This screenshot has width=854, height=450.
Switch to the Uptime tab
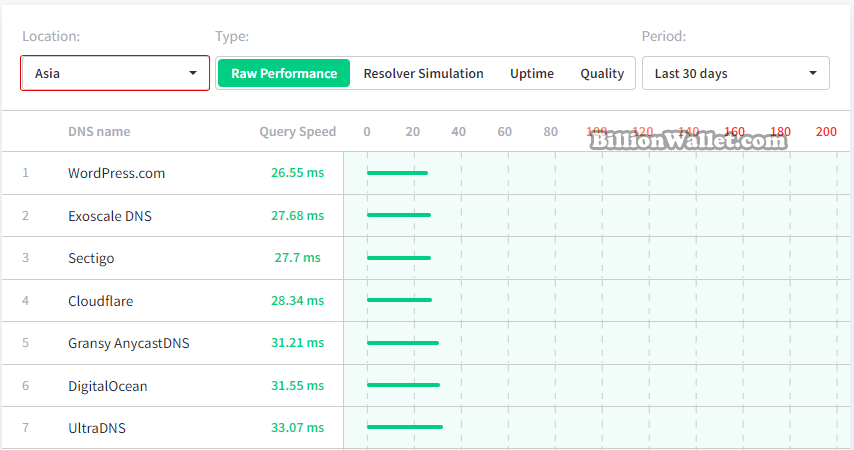pyautogui.click(x=532, y=74)
